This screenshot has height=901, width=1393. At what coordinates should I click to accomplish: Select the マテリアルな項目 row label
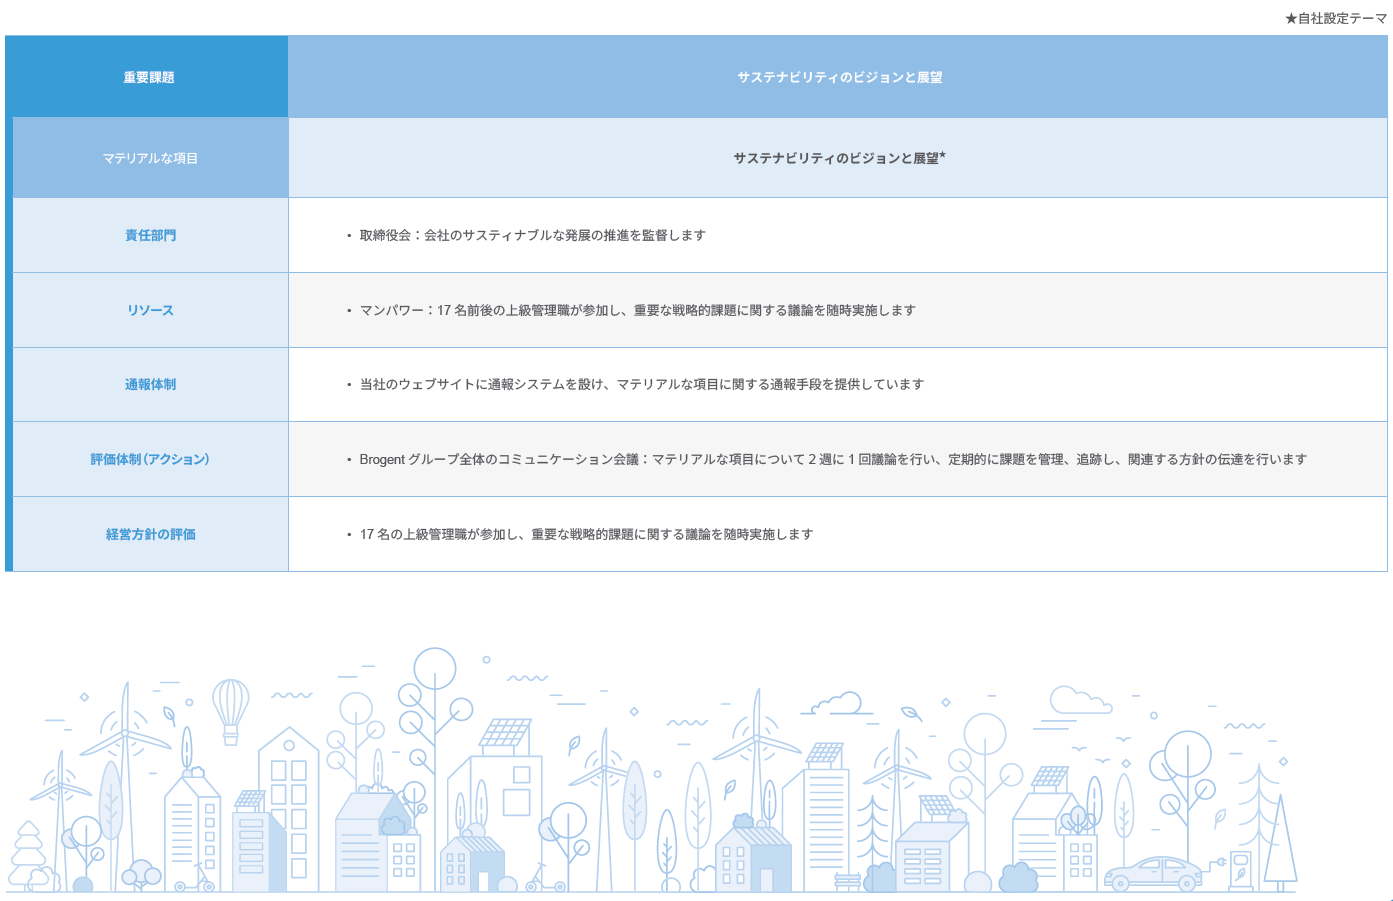pos(150,158)
